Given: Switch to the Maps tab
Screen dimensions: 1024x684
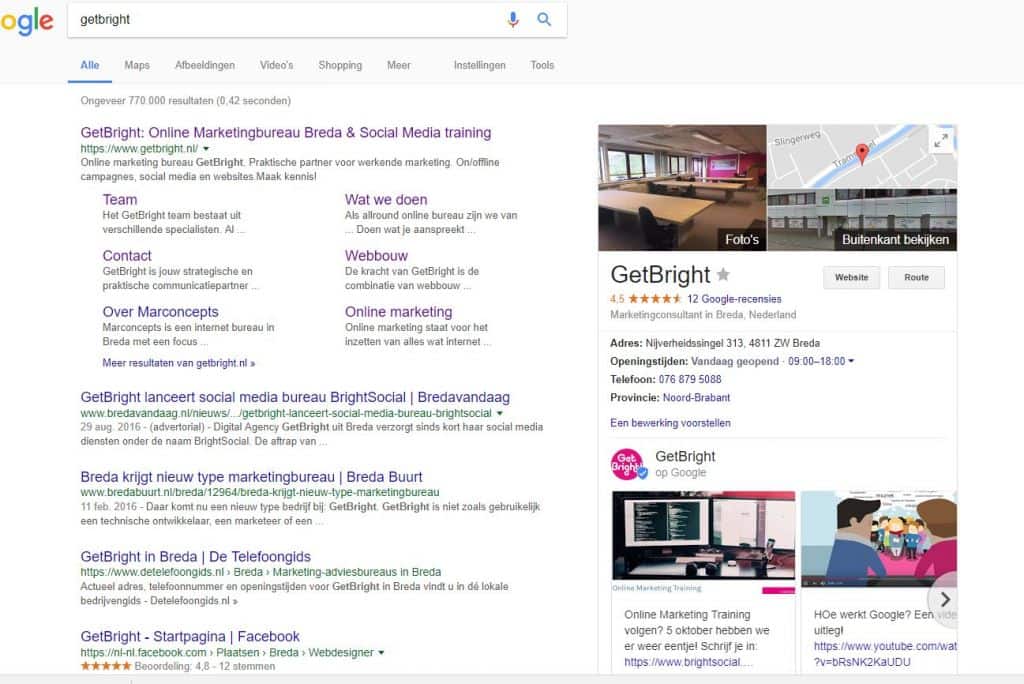Looking at the screenshot, I should (x=136, y=65).
